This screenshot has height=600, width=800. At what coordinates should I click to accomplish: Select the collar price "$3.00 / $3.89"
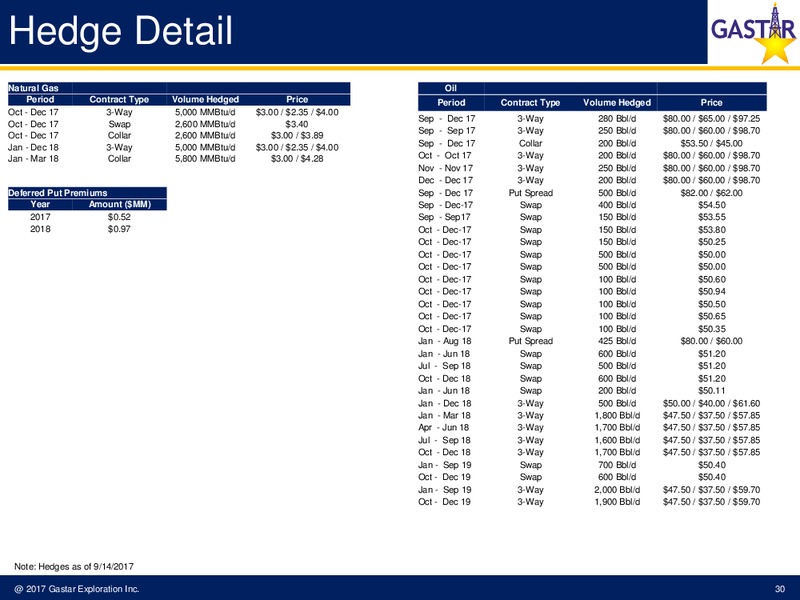click(x=296, y=135)
